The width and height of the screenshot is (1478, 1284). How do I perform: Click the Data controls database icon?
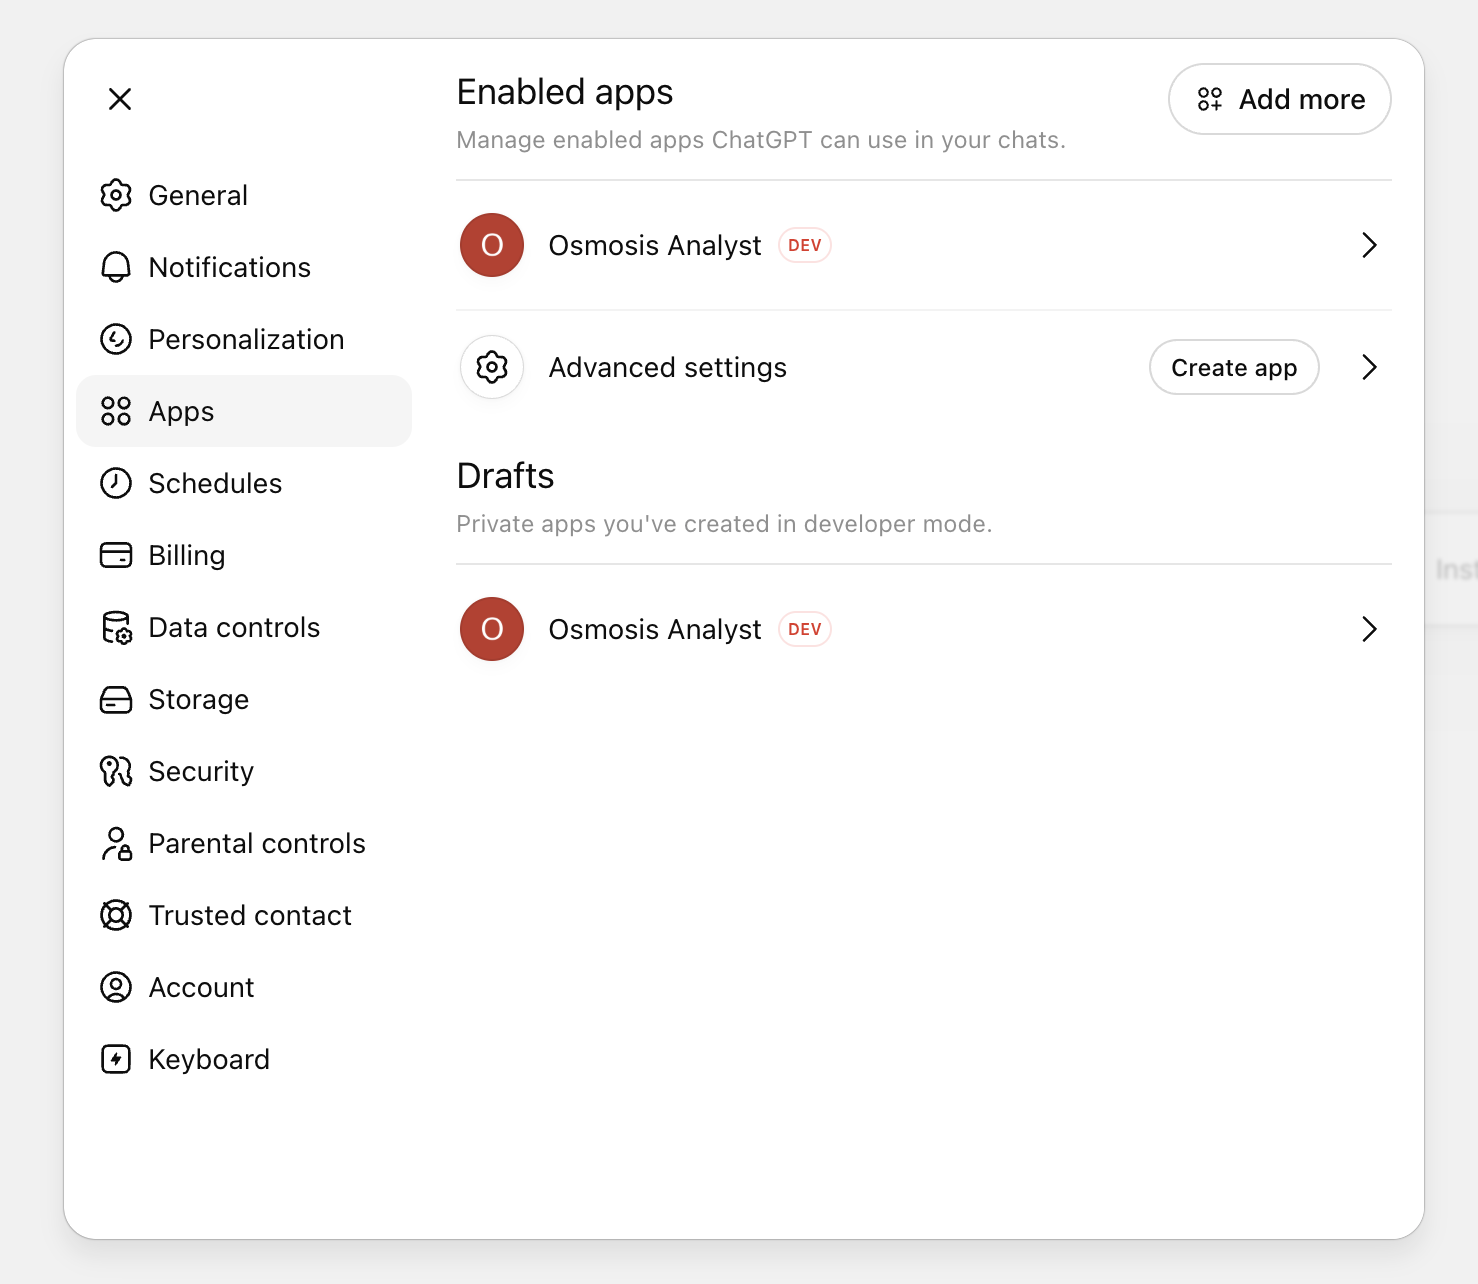[x=116, y=627]
